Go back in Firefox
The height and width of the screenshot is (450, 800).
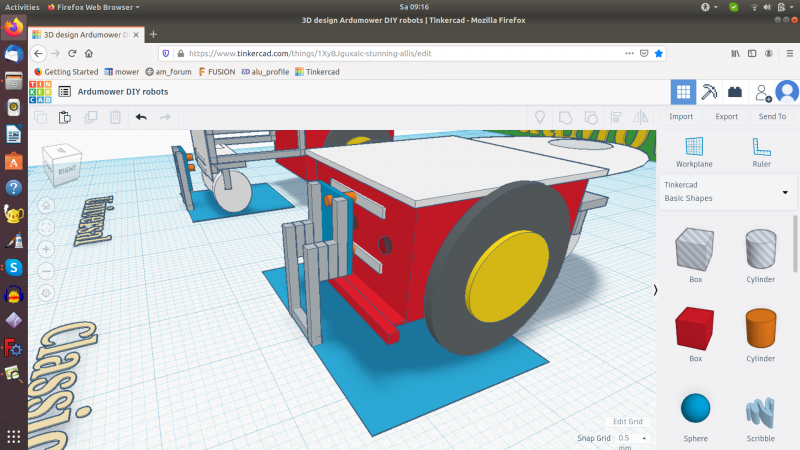pyautogui.click(x=38, y=54)
